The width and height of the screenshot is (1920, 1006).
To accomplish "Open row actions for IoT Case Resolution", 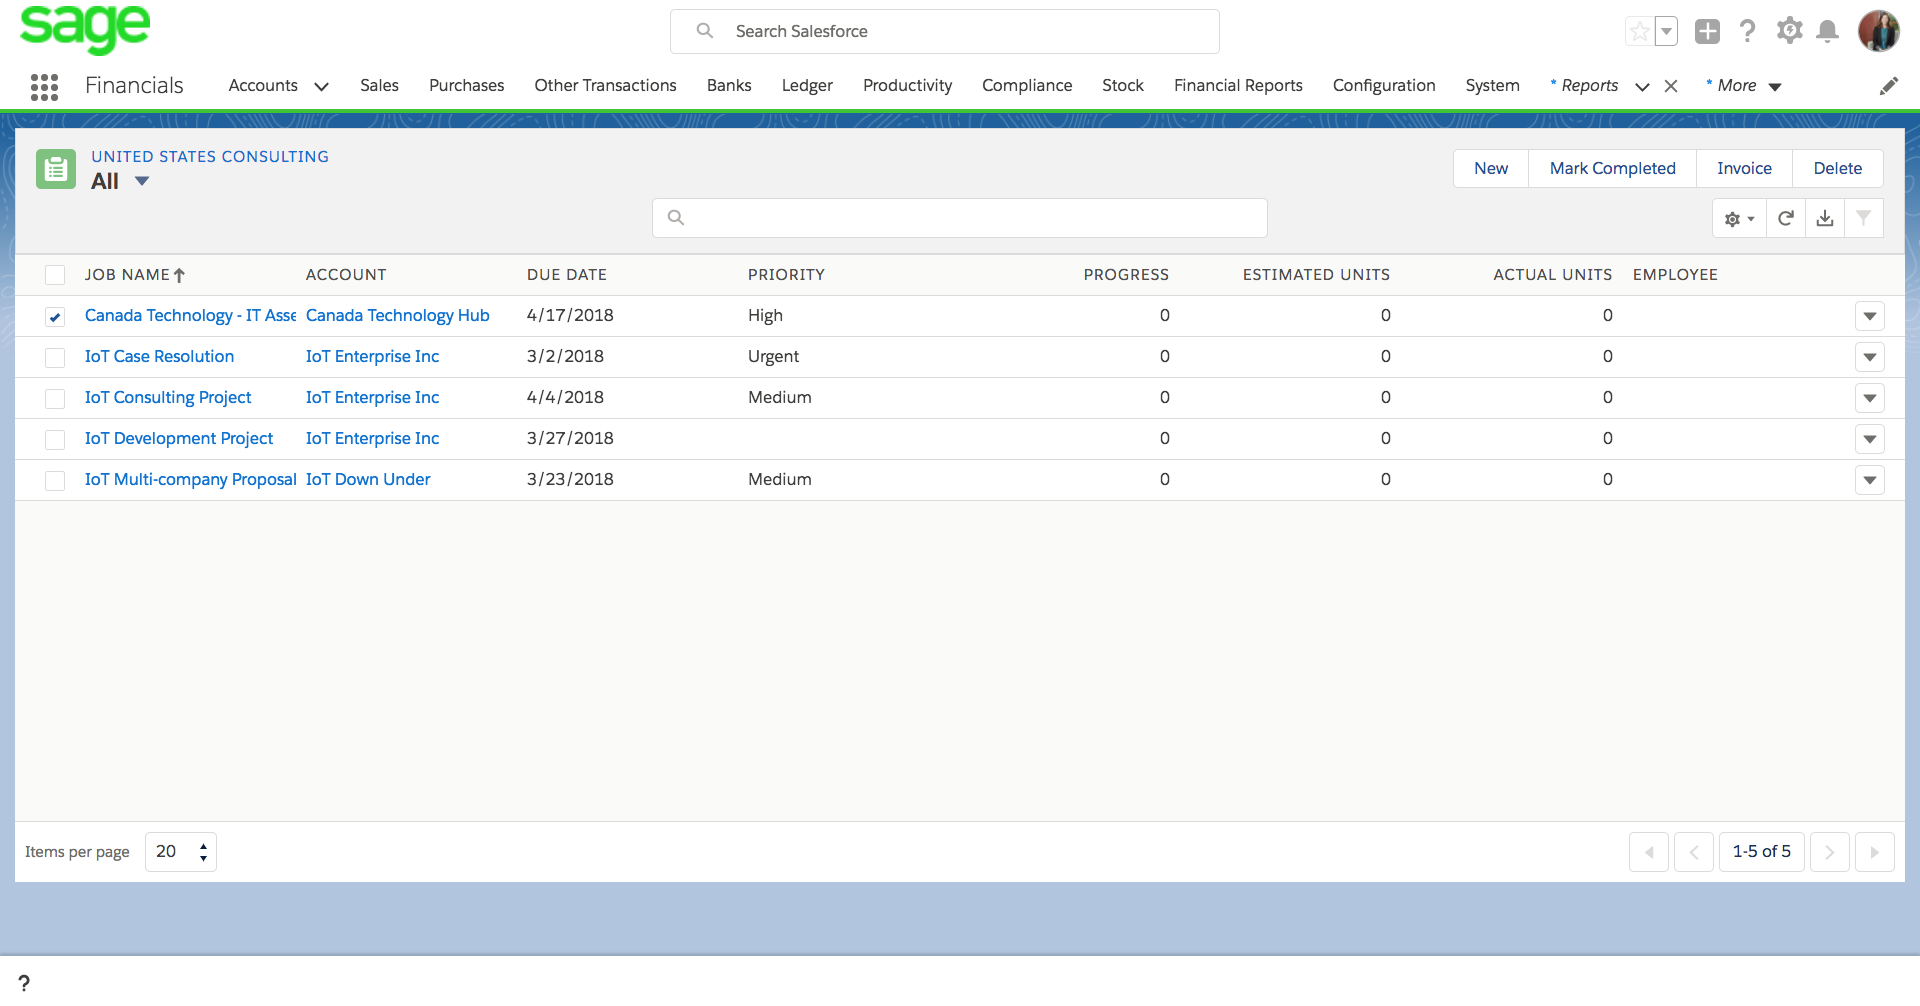I will (1870, 357).
